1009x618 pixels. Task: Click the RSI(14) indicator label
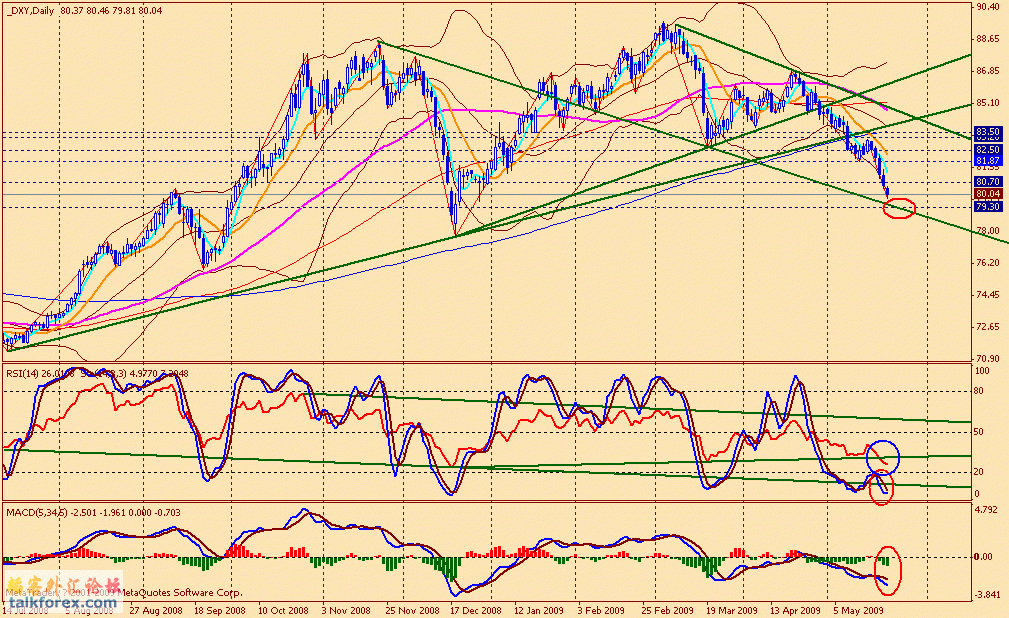pos(23,373)
